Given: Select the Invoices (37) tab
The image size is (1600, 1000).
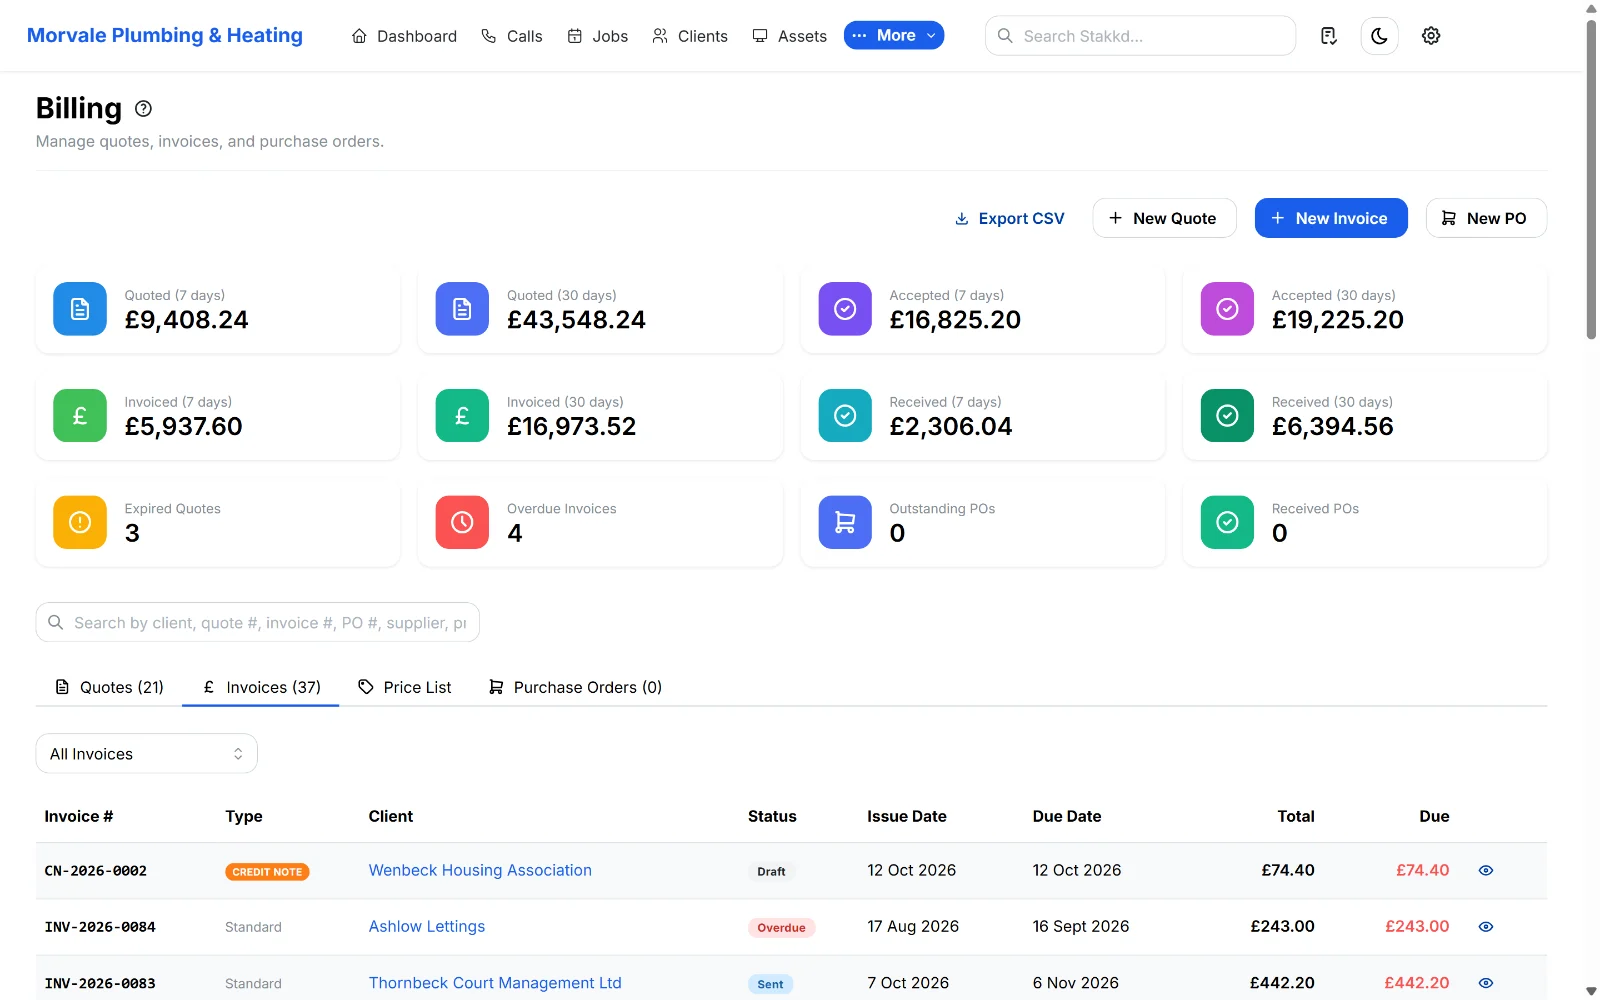Looking at the screenshot, I should point(261,687).
